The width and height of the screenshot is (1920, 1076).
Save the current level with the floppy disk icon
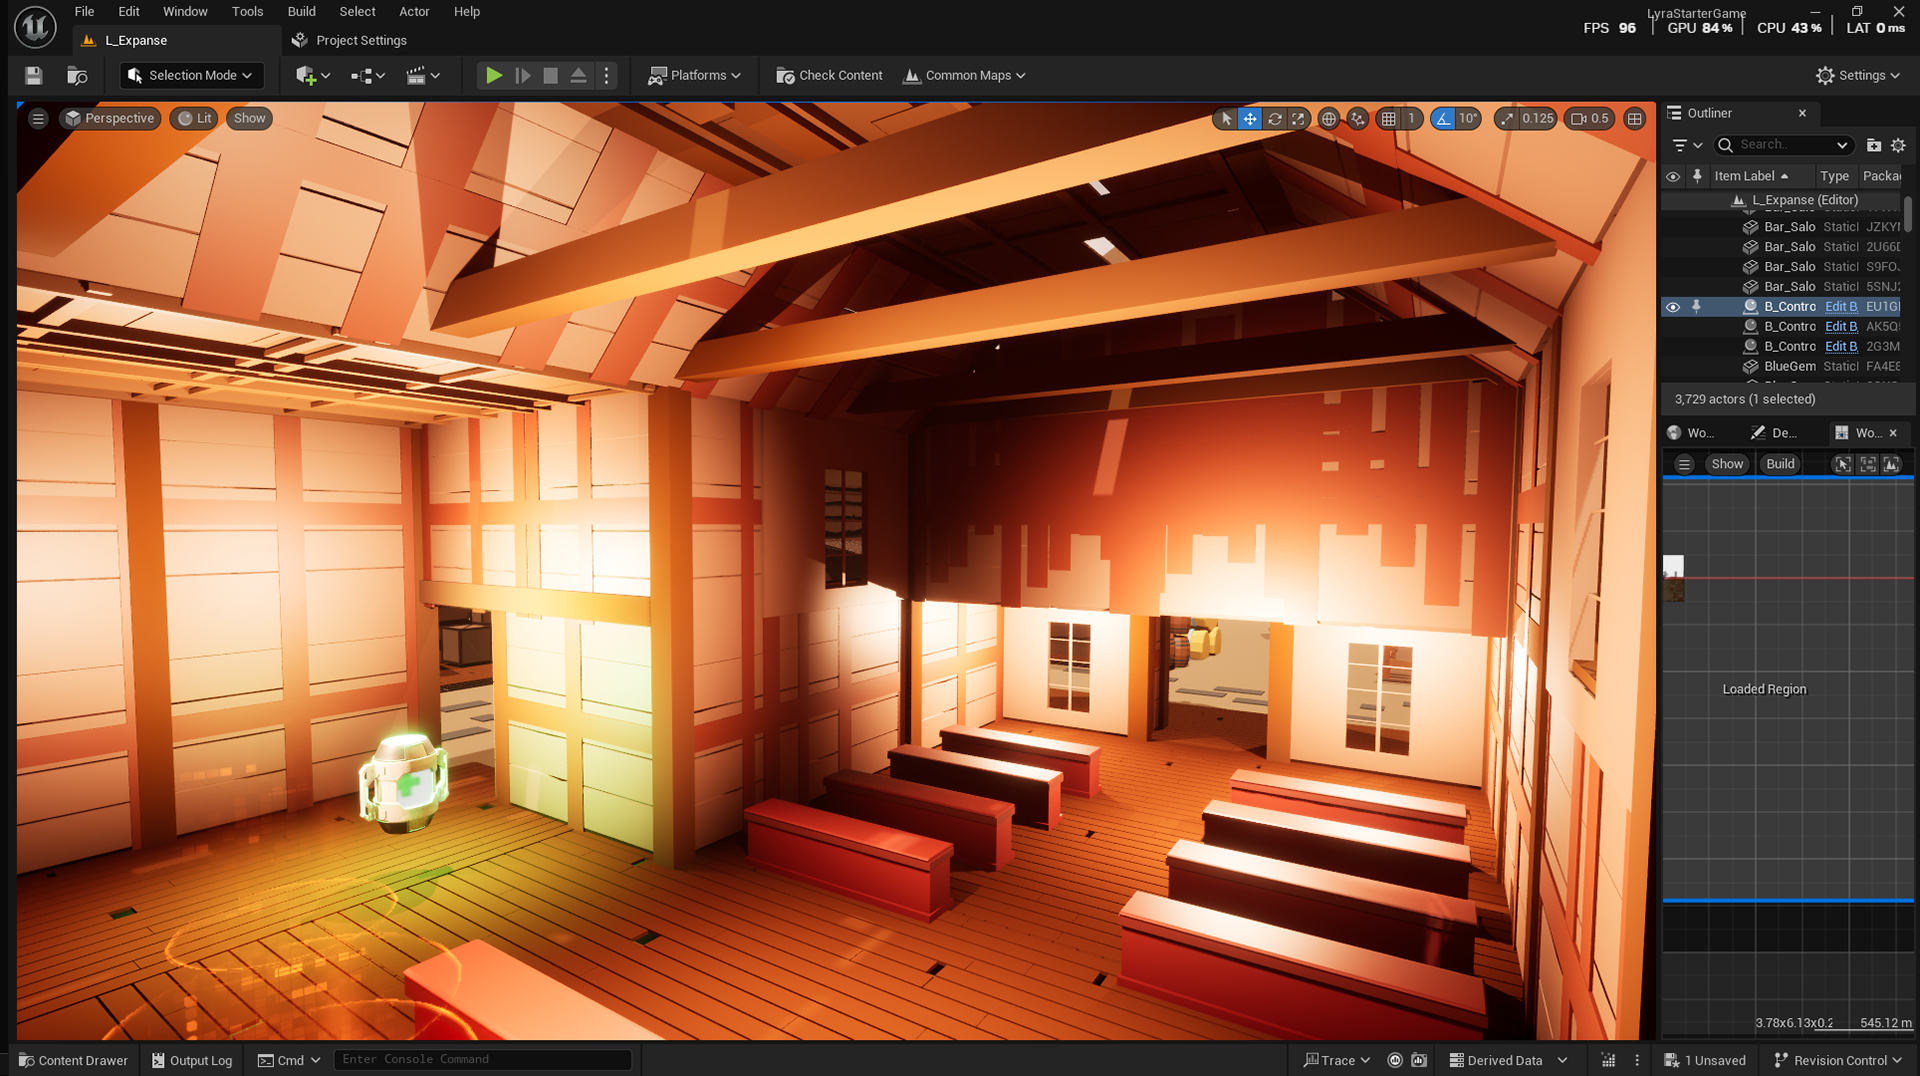[x=33, y=75]
